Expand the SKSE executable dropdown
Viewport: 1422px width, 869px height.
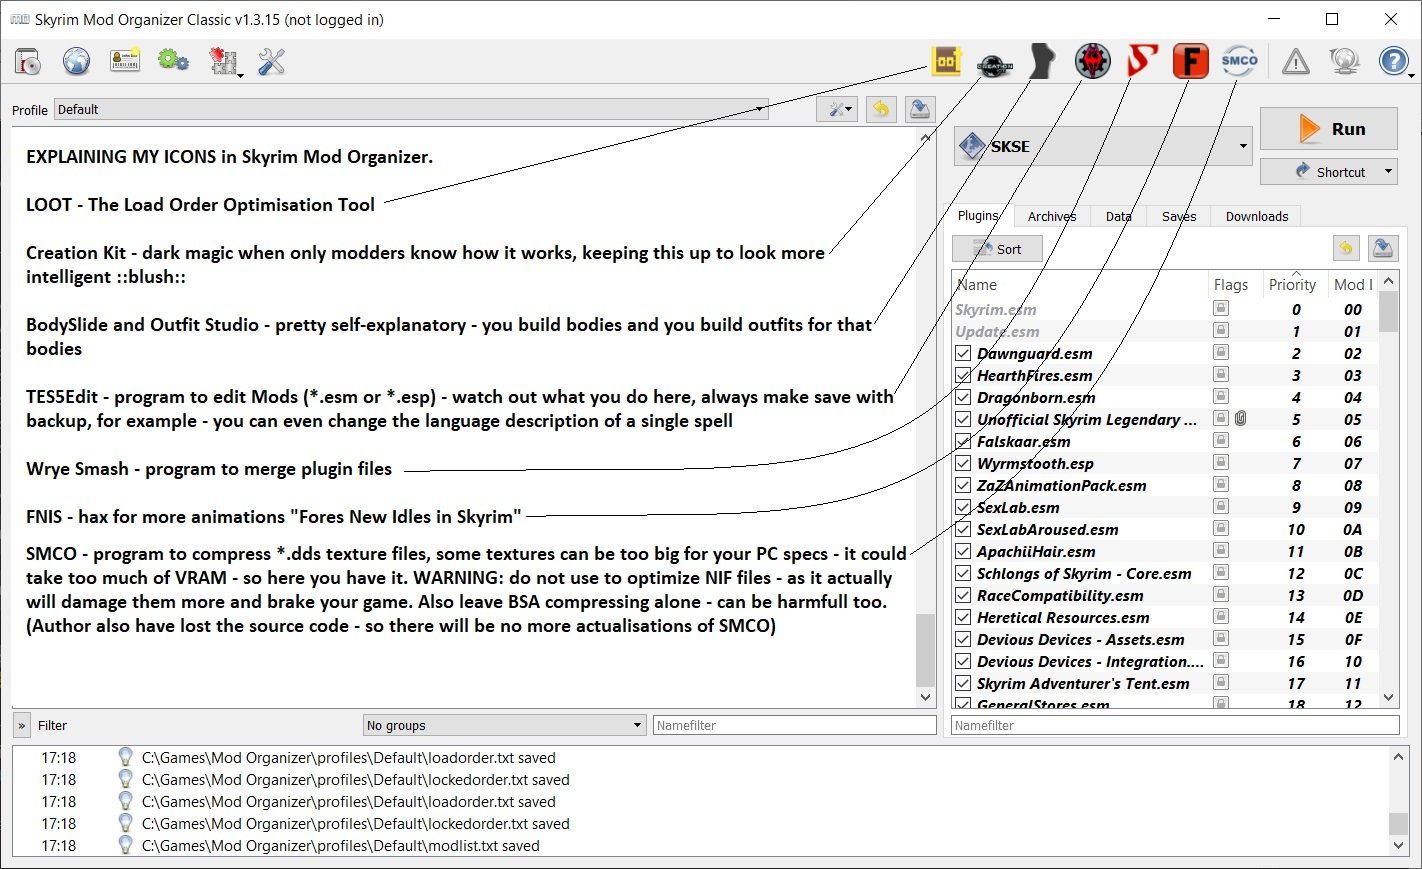click(x=1103, y=146)
